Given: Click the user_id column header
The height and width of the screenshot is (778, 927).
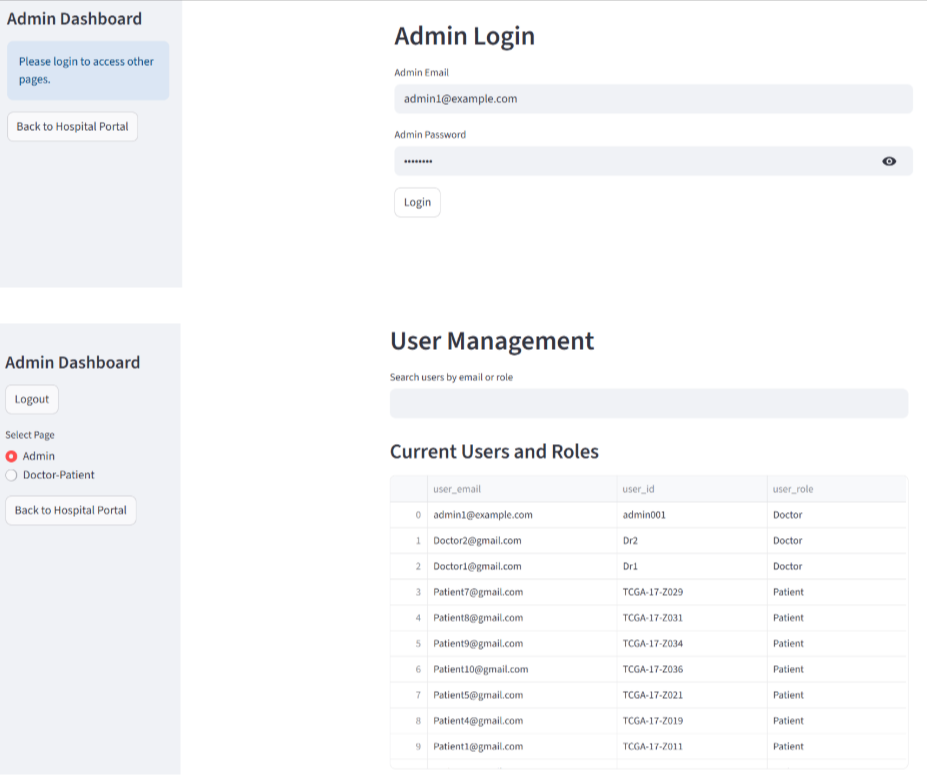Looking at the screenshot, I should tap(692, 489).
